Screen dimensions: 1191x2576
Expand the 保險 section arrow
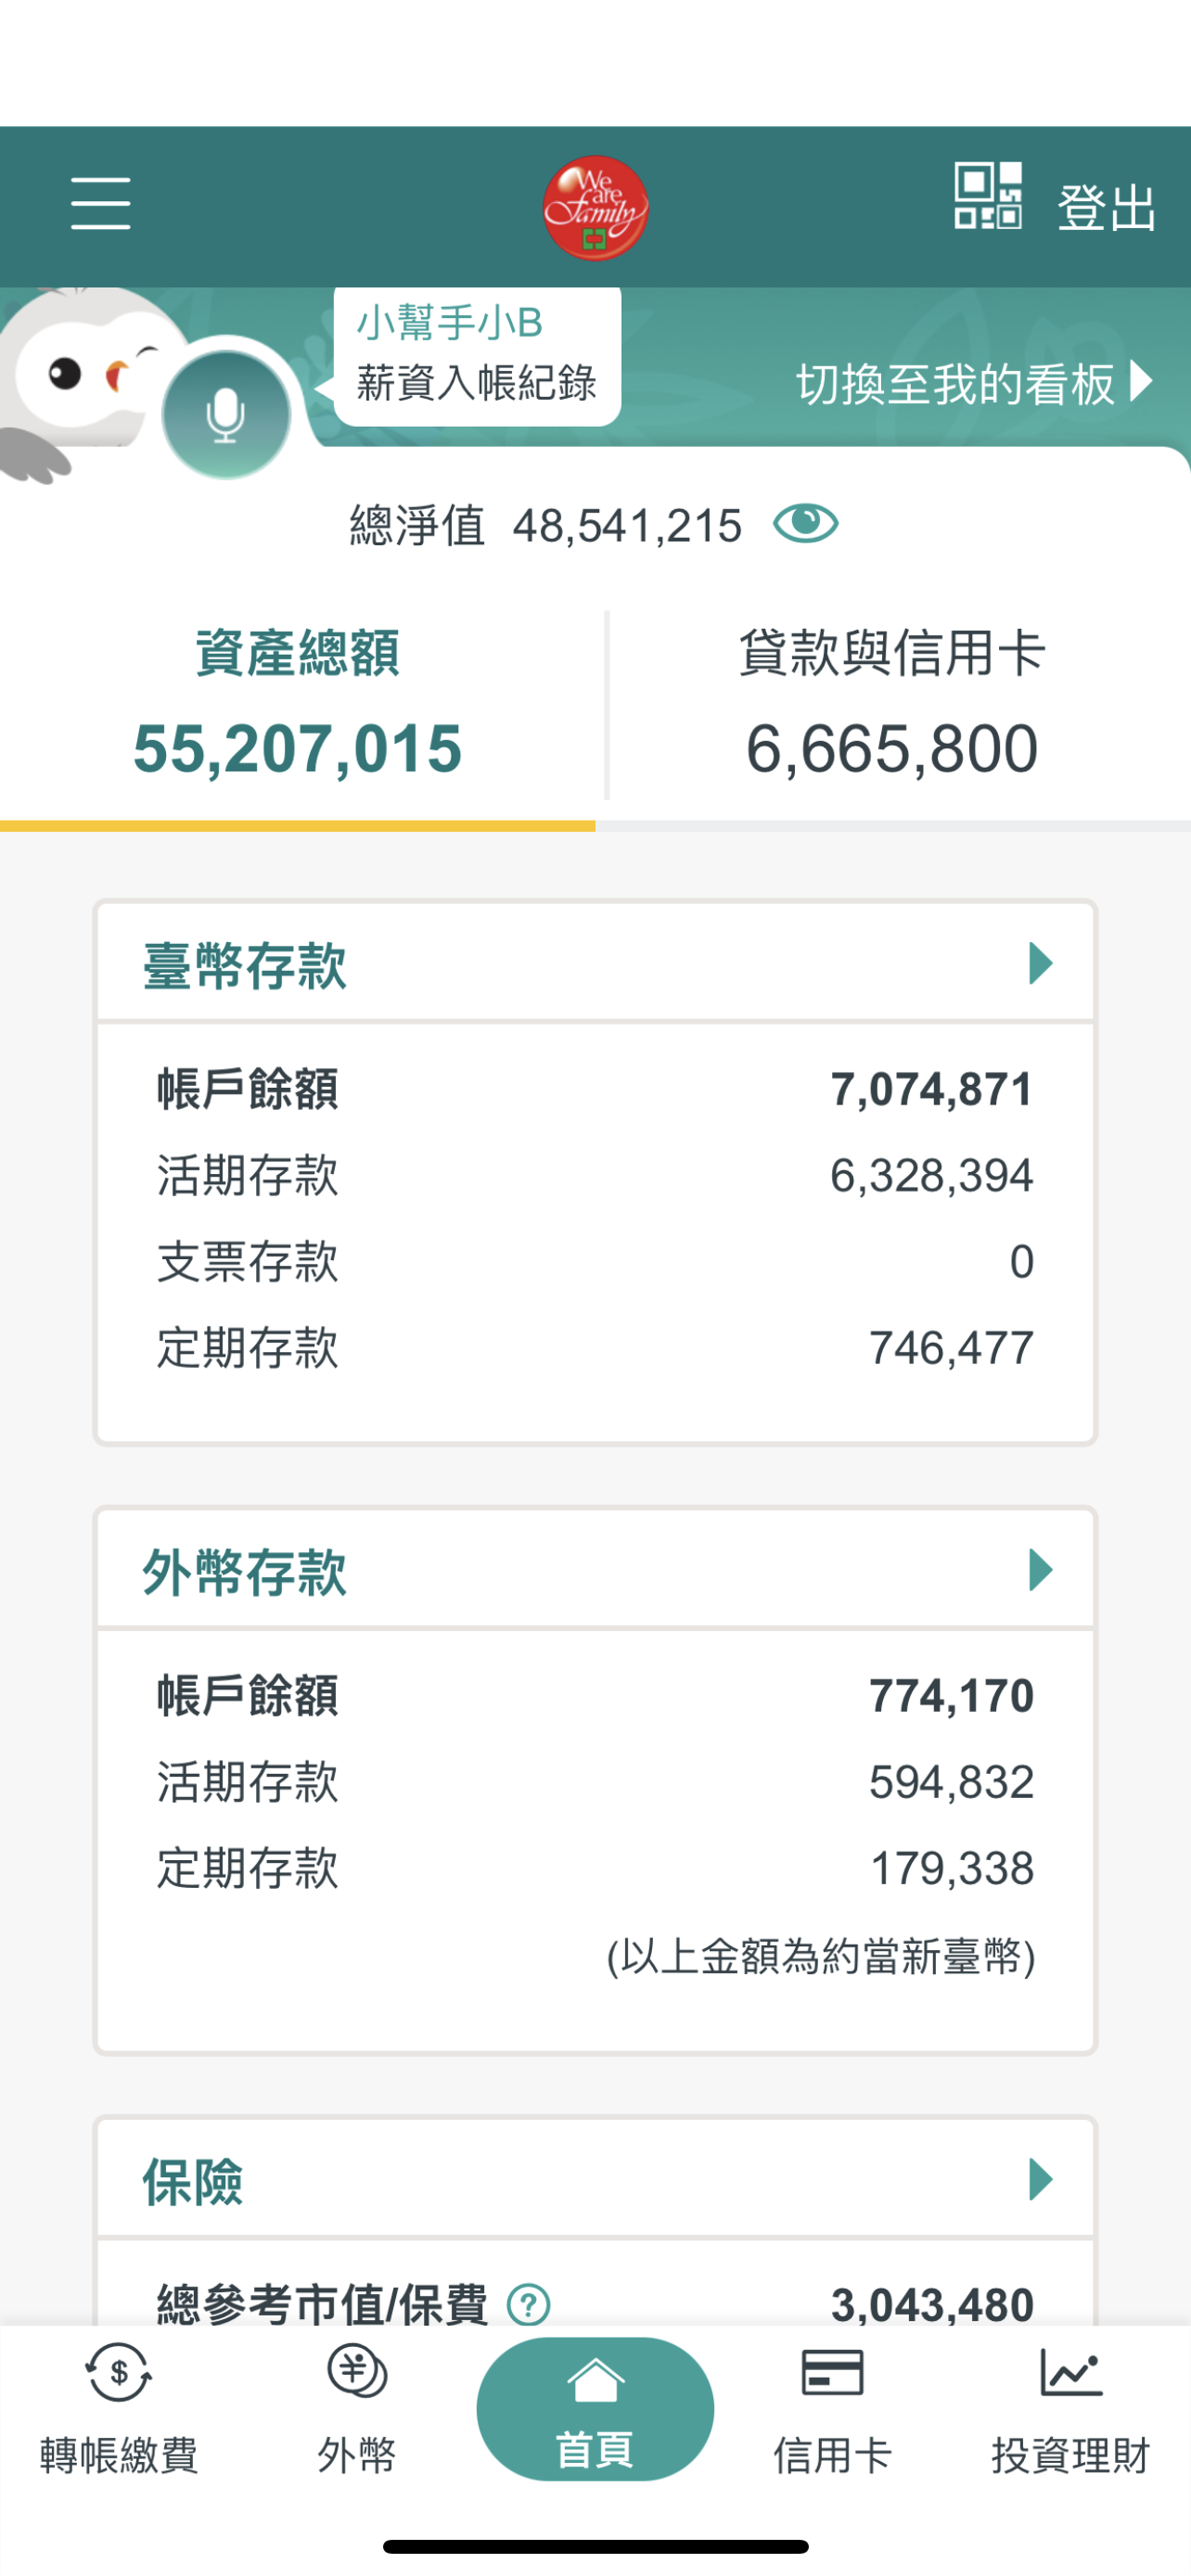(x=1040, y=2178)
